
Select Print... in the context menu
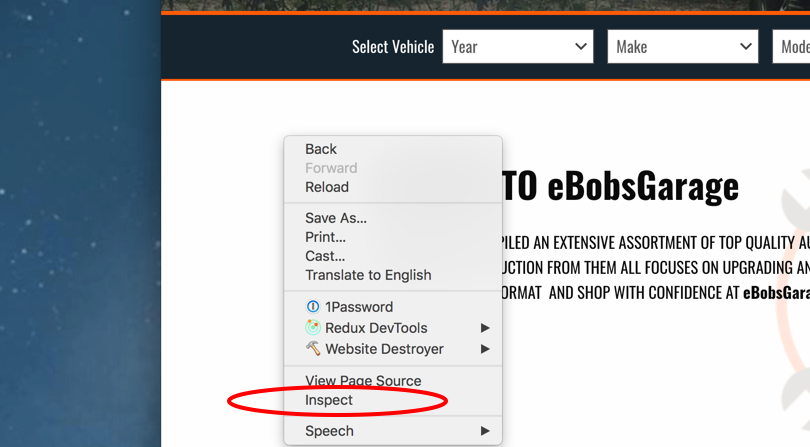click(x=393, y=237)
